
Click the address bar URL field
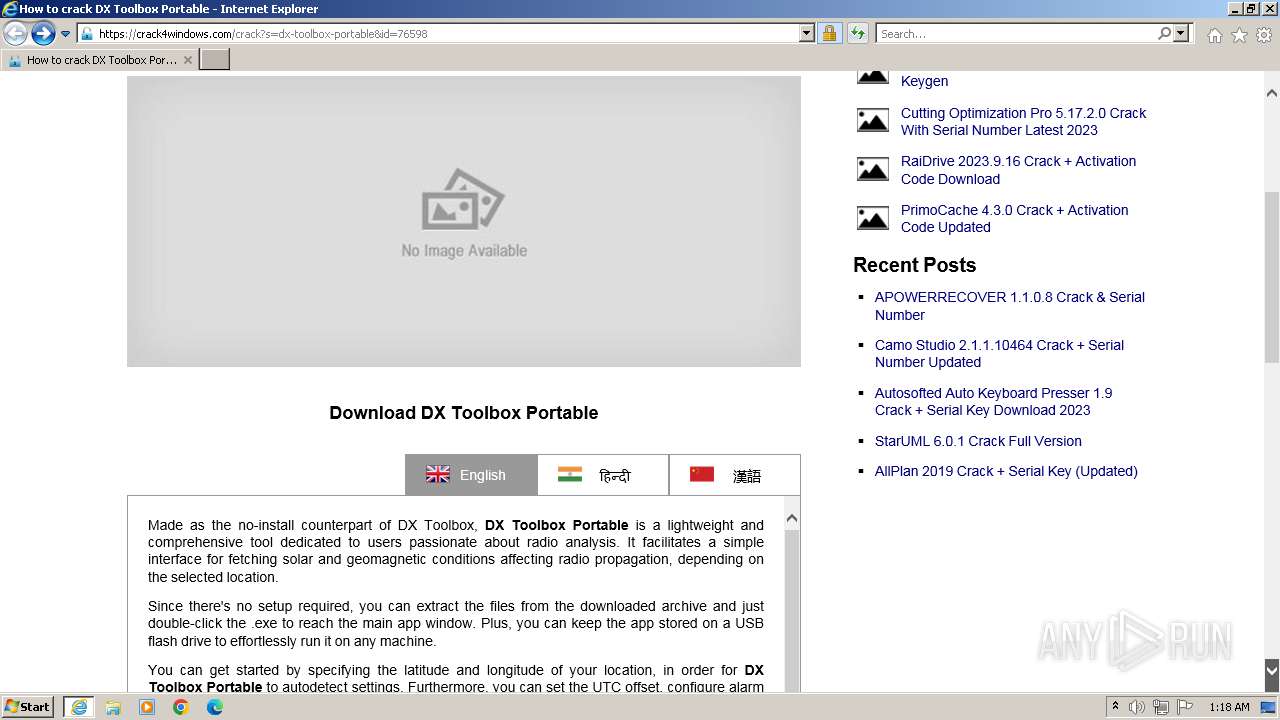coord(439,34)
